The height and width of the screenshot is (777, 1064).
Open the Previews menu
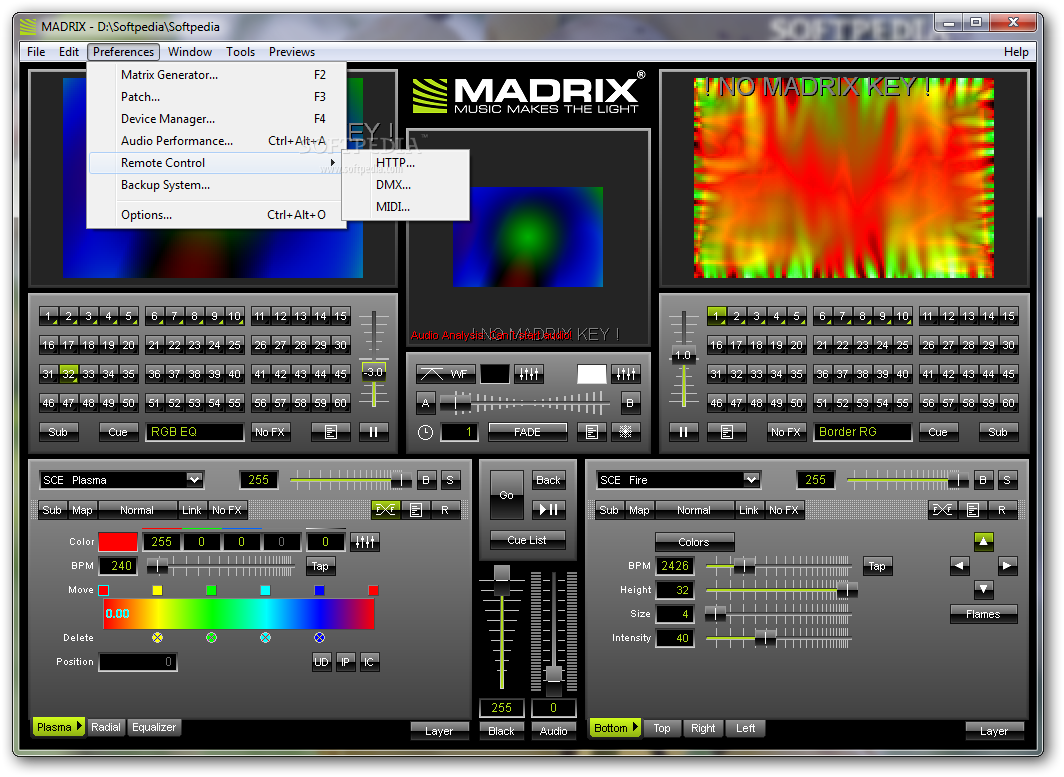[x=292, y=52]
